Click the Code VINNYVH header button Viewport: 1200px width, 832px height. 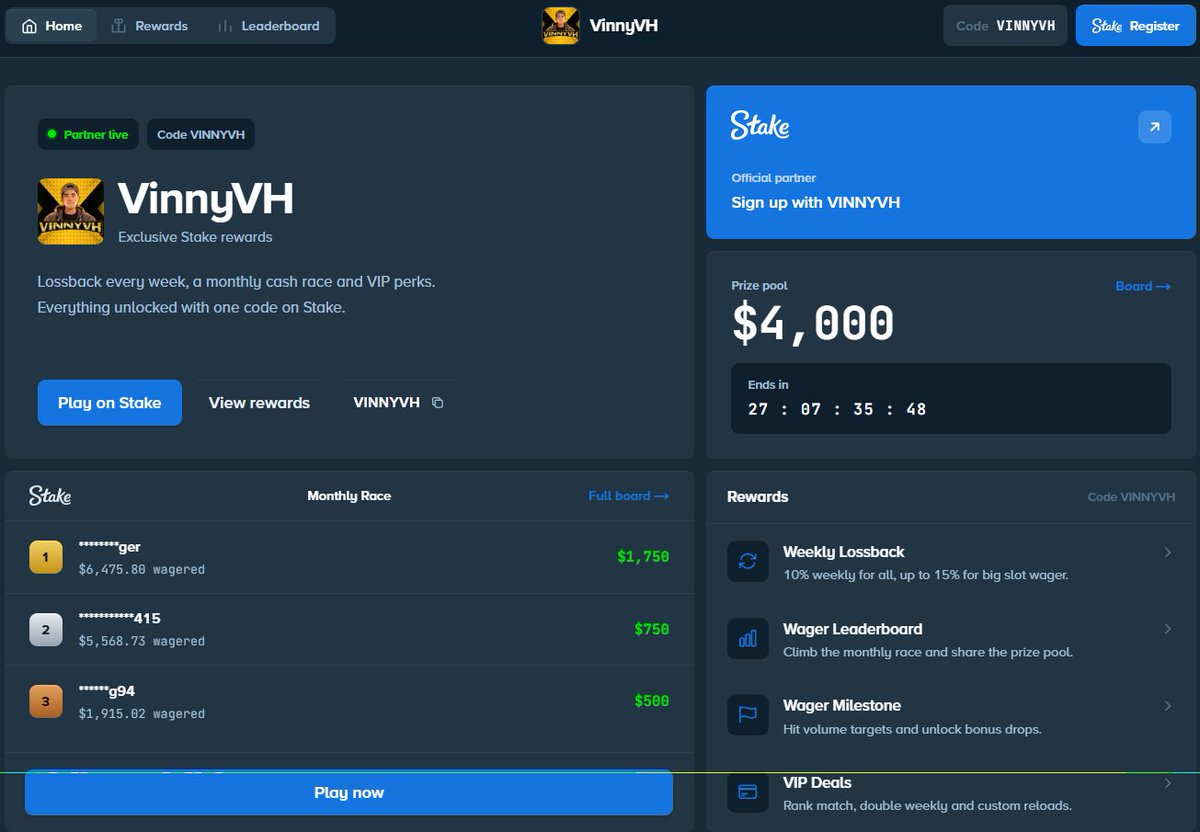pos(1005,26)
